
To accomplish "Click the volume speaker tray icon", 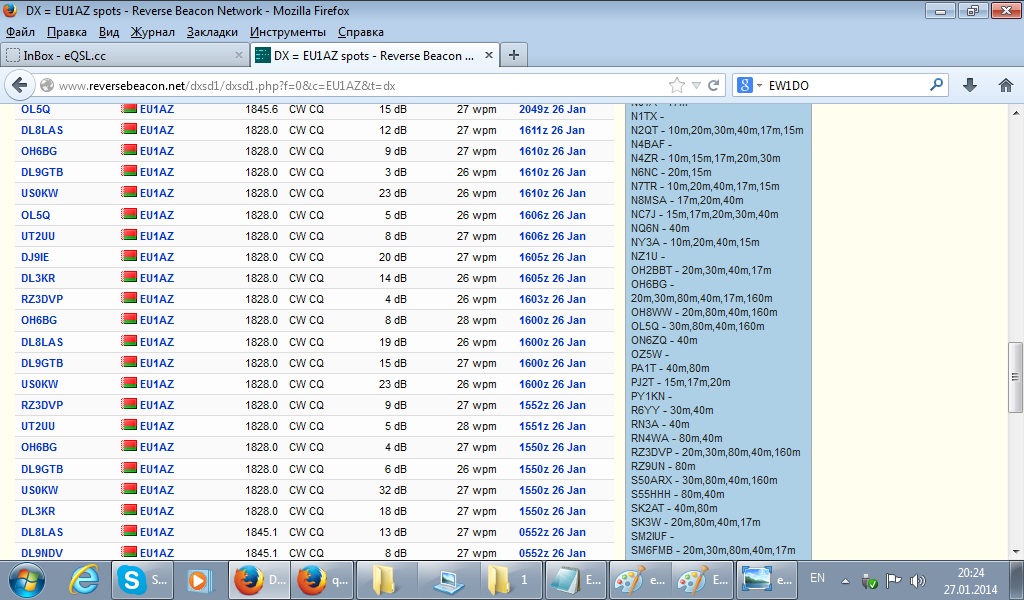I will 918,580.
